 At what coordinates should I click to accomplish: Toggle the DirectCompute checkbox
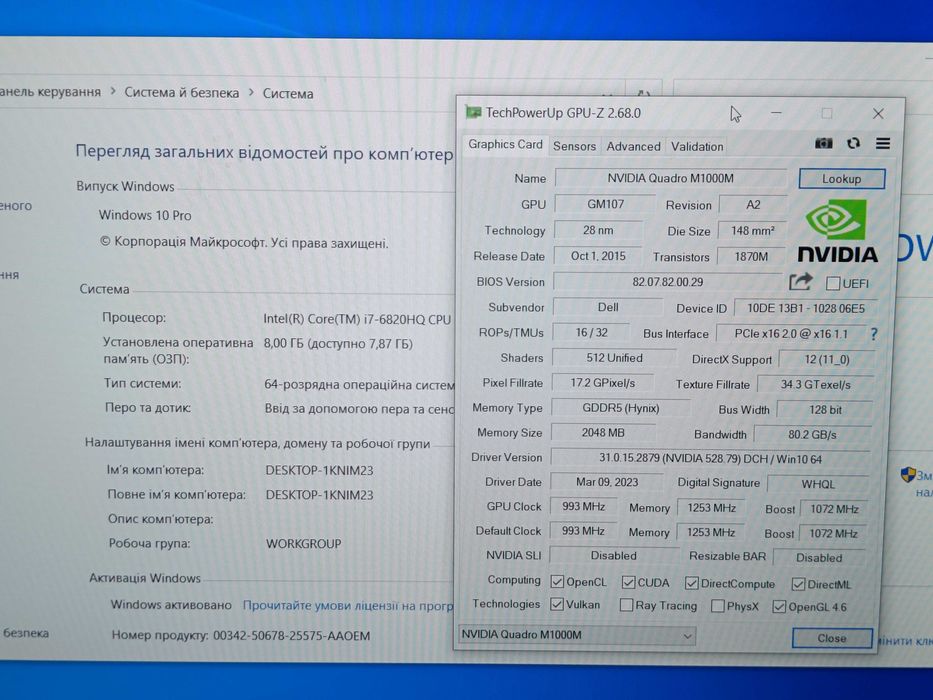(691, 583)
